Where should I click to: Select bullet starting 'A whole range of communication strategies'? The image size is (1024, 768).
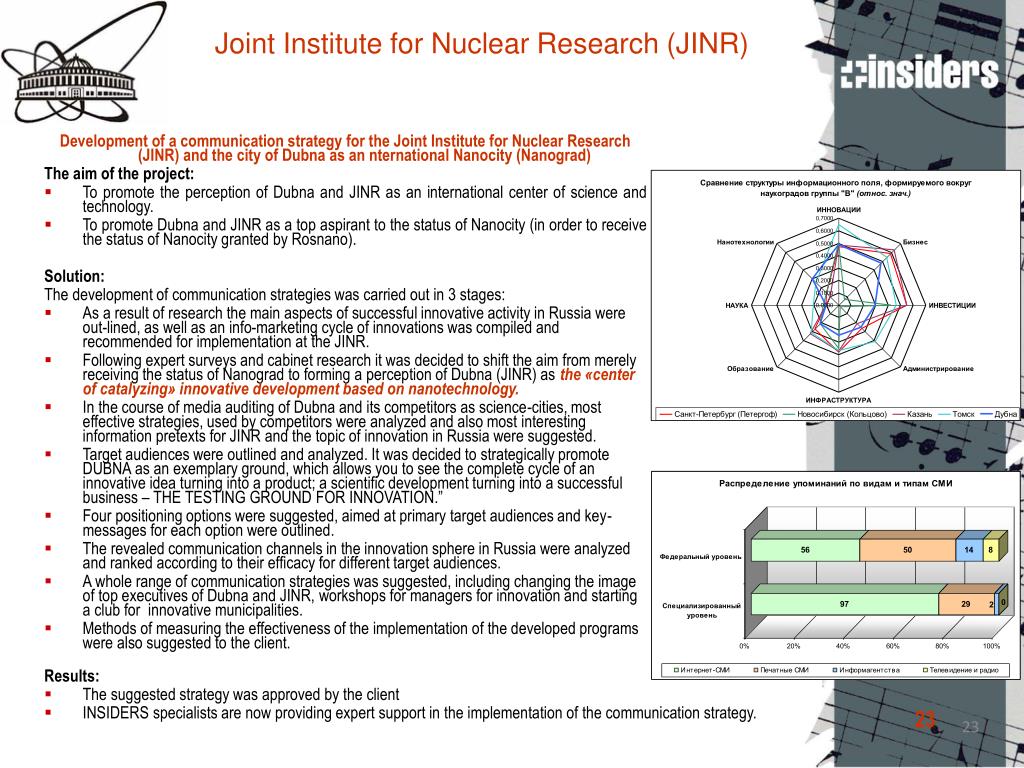click(x=360, y=596)
